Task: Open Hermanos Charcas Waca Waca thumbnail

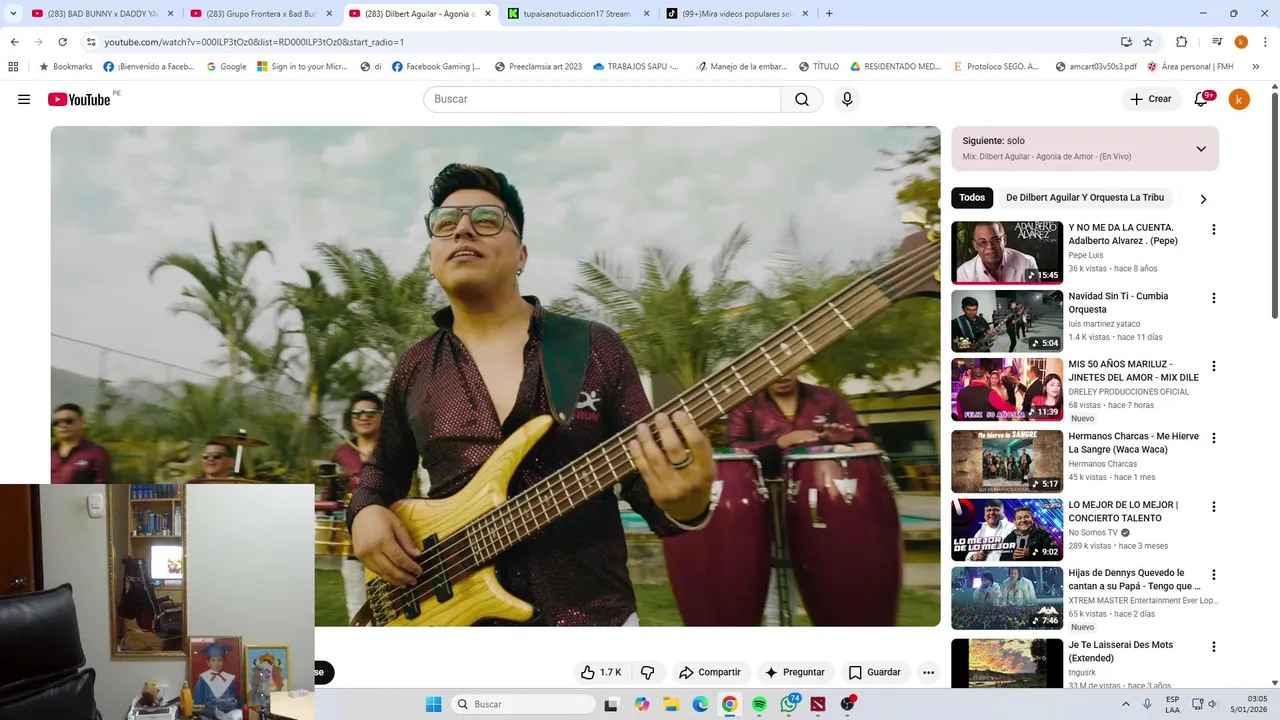Action: click(x=1007, y=461)
